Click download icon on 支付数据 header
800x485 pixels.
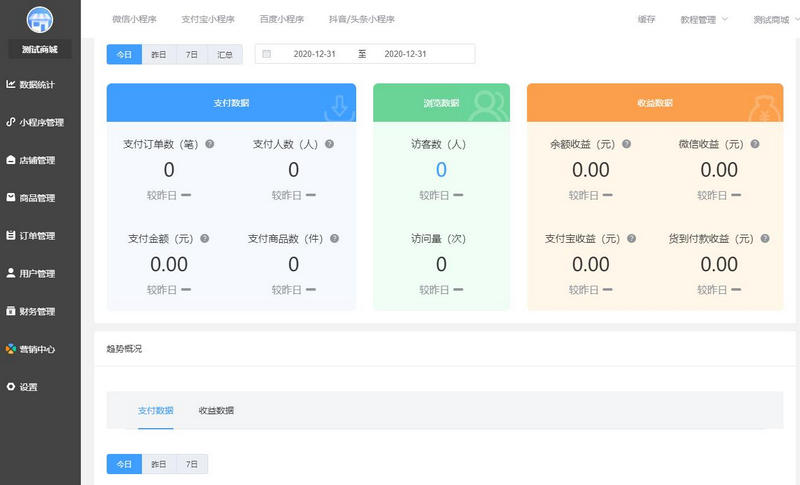(339, 108)
